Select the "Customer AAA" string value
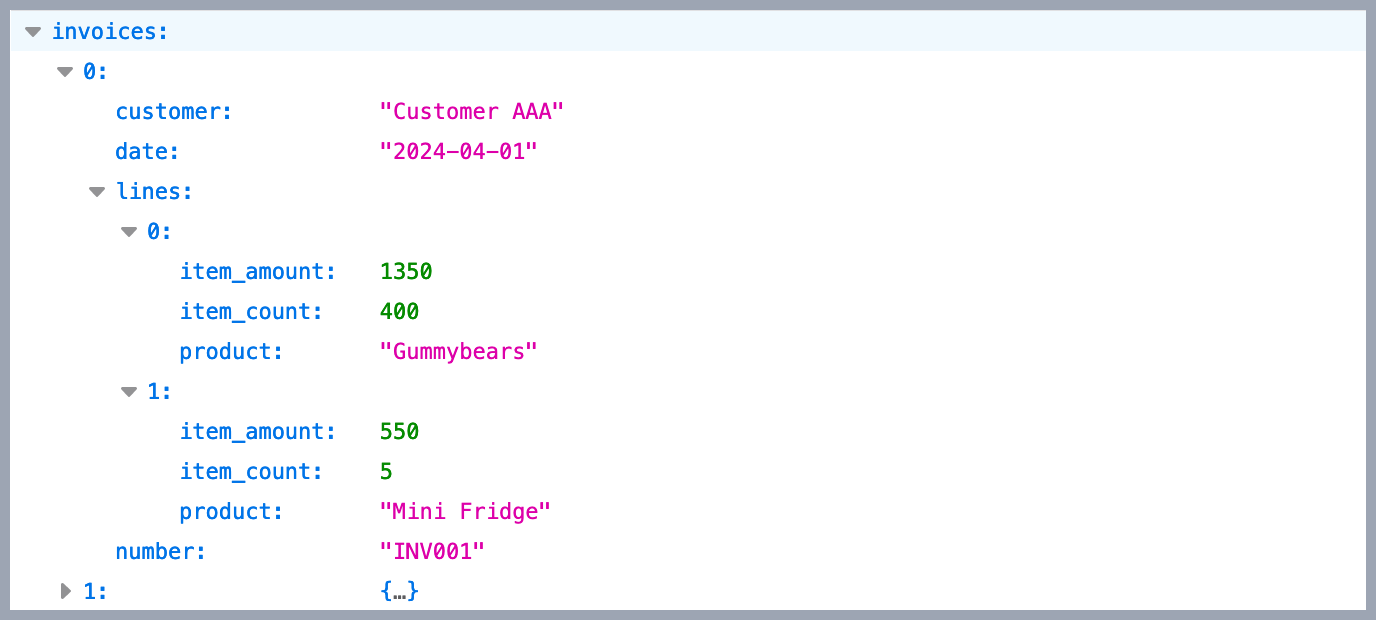The width and height of the screenshot is (1376, 620). pos(472,112)
